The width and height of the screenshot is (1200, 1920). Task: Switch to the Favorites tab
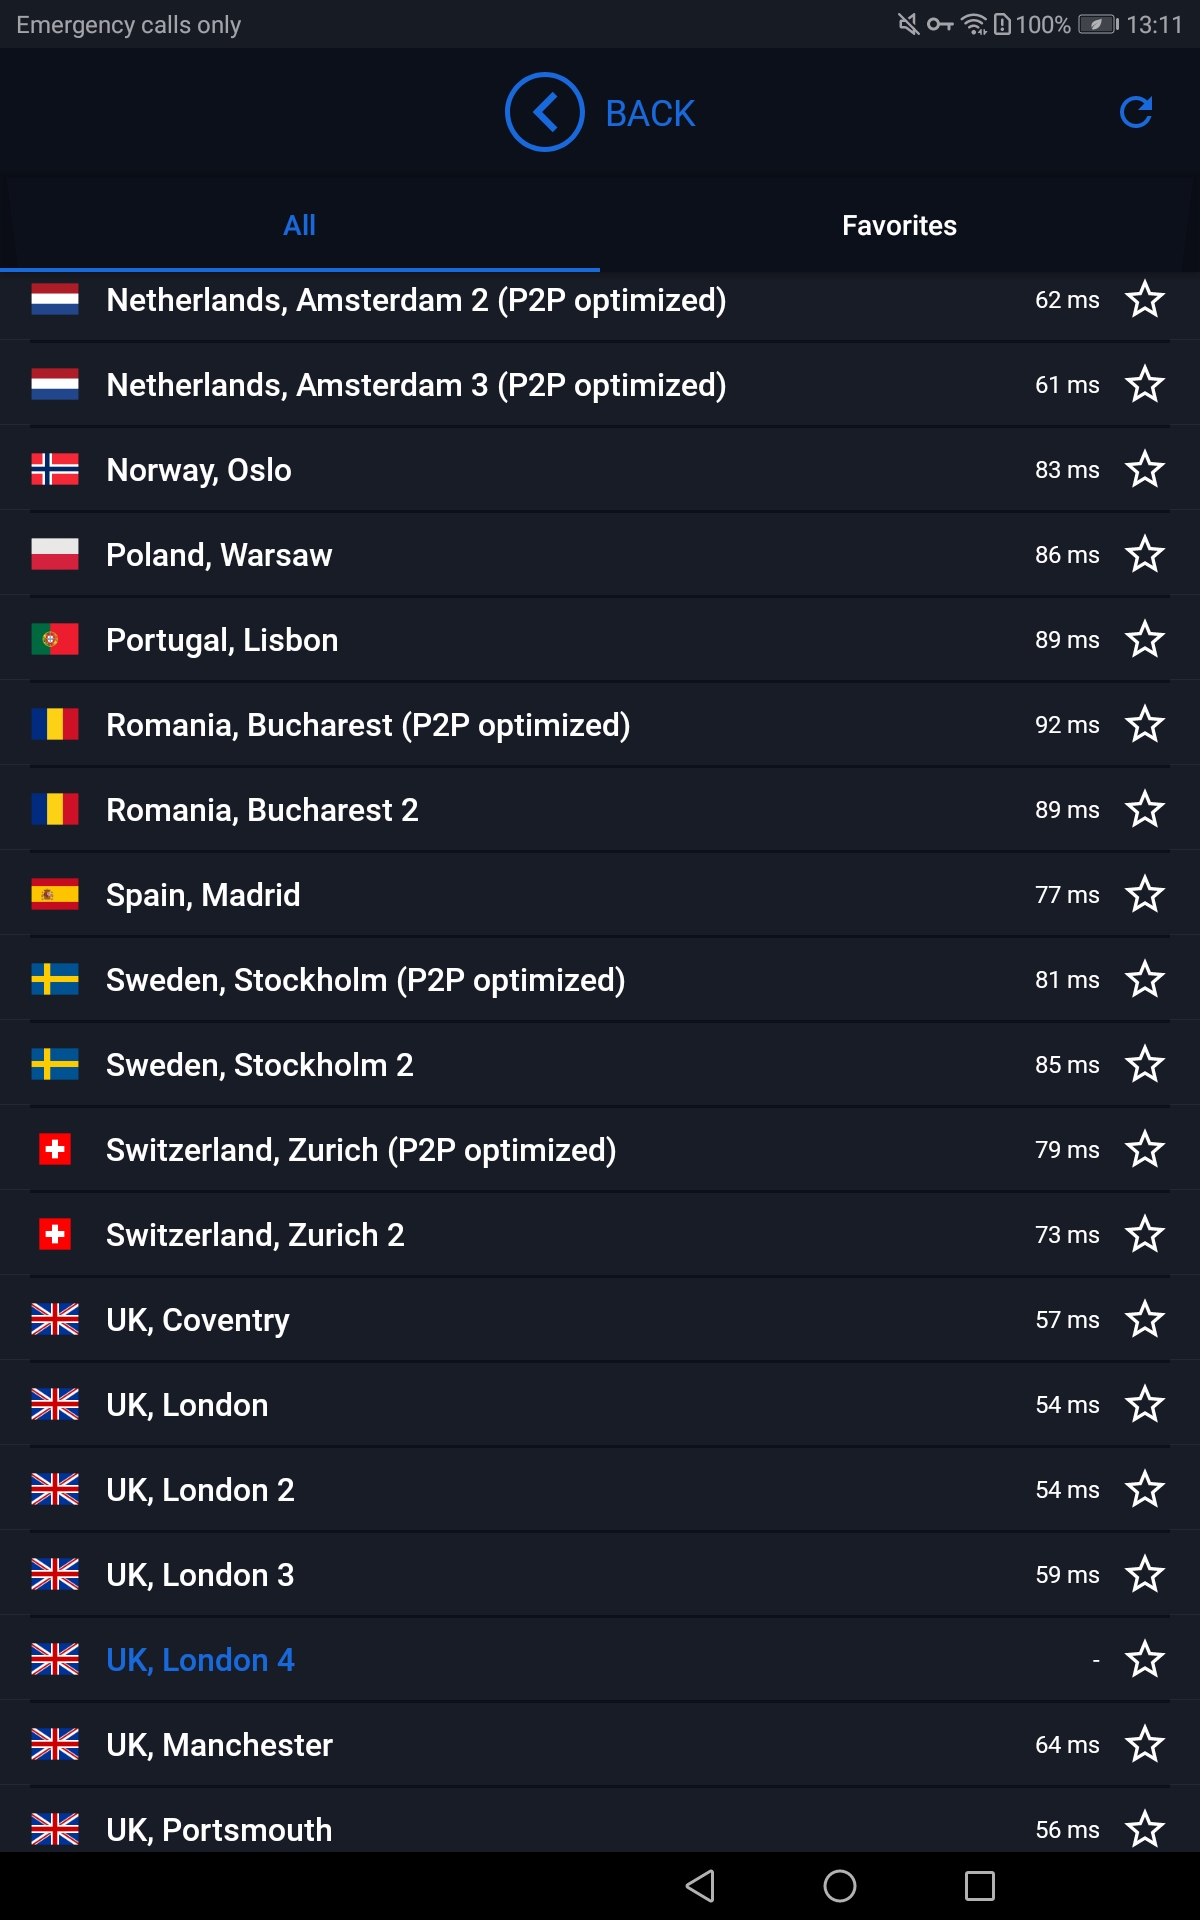[x=899, y=226]
